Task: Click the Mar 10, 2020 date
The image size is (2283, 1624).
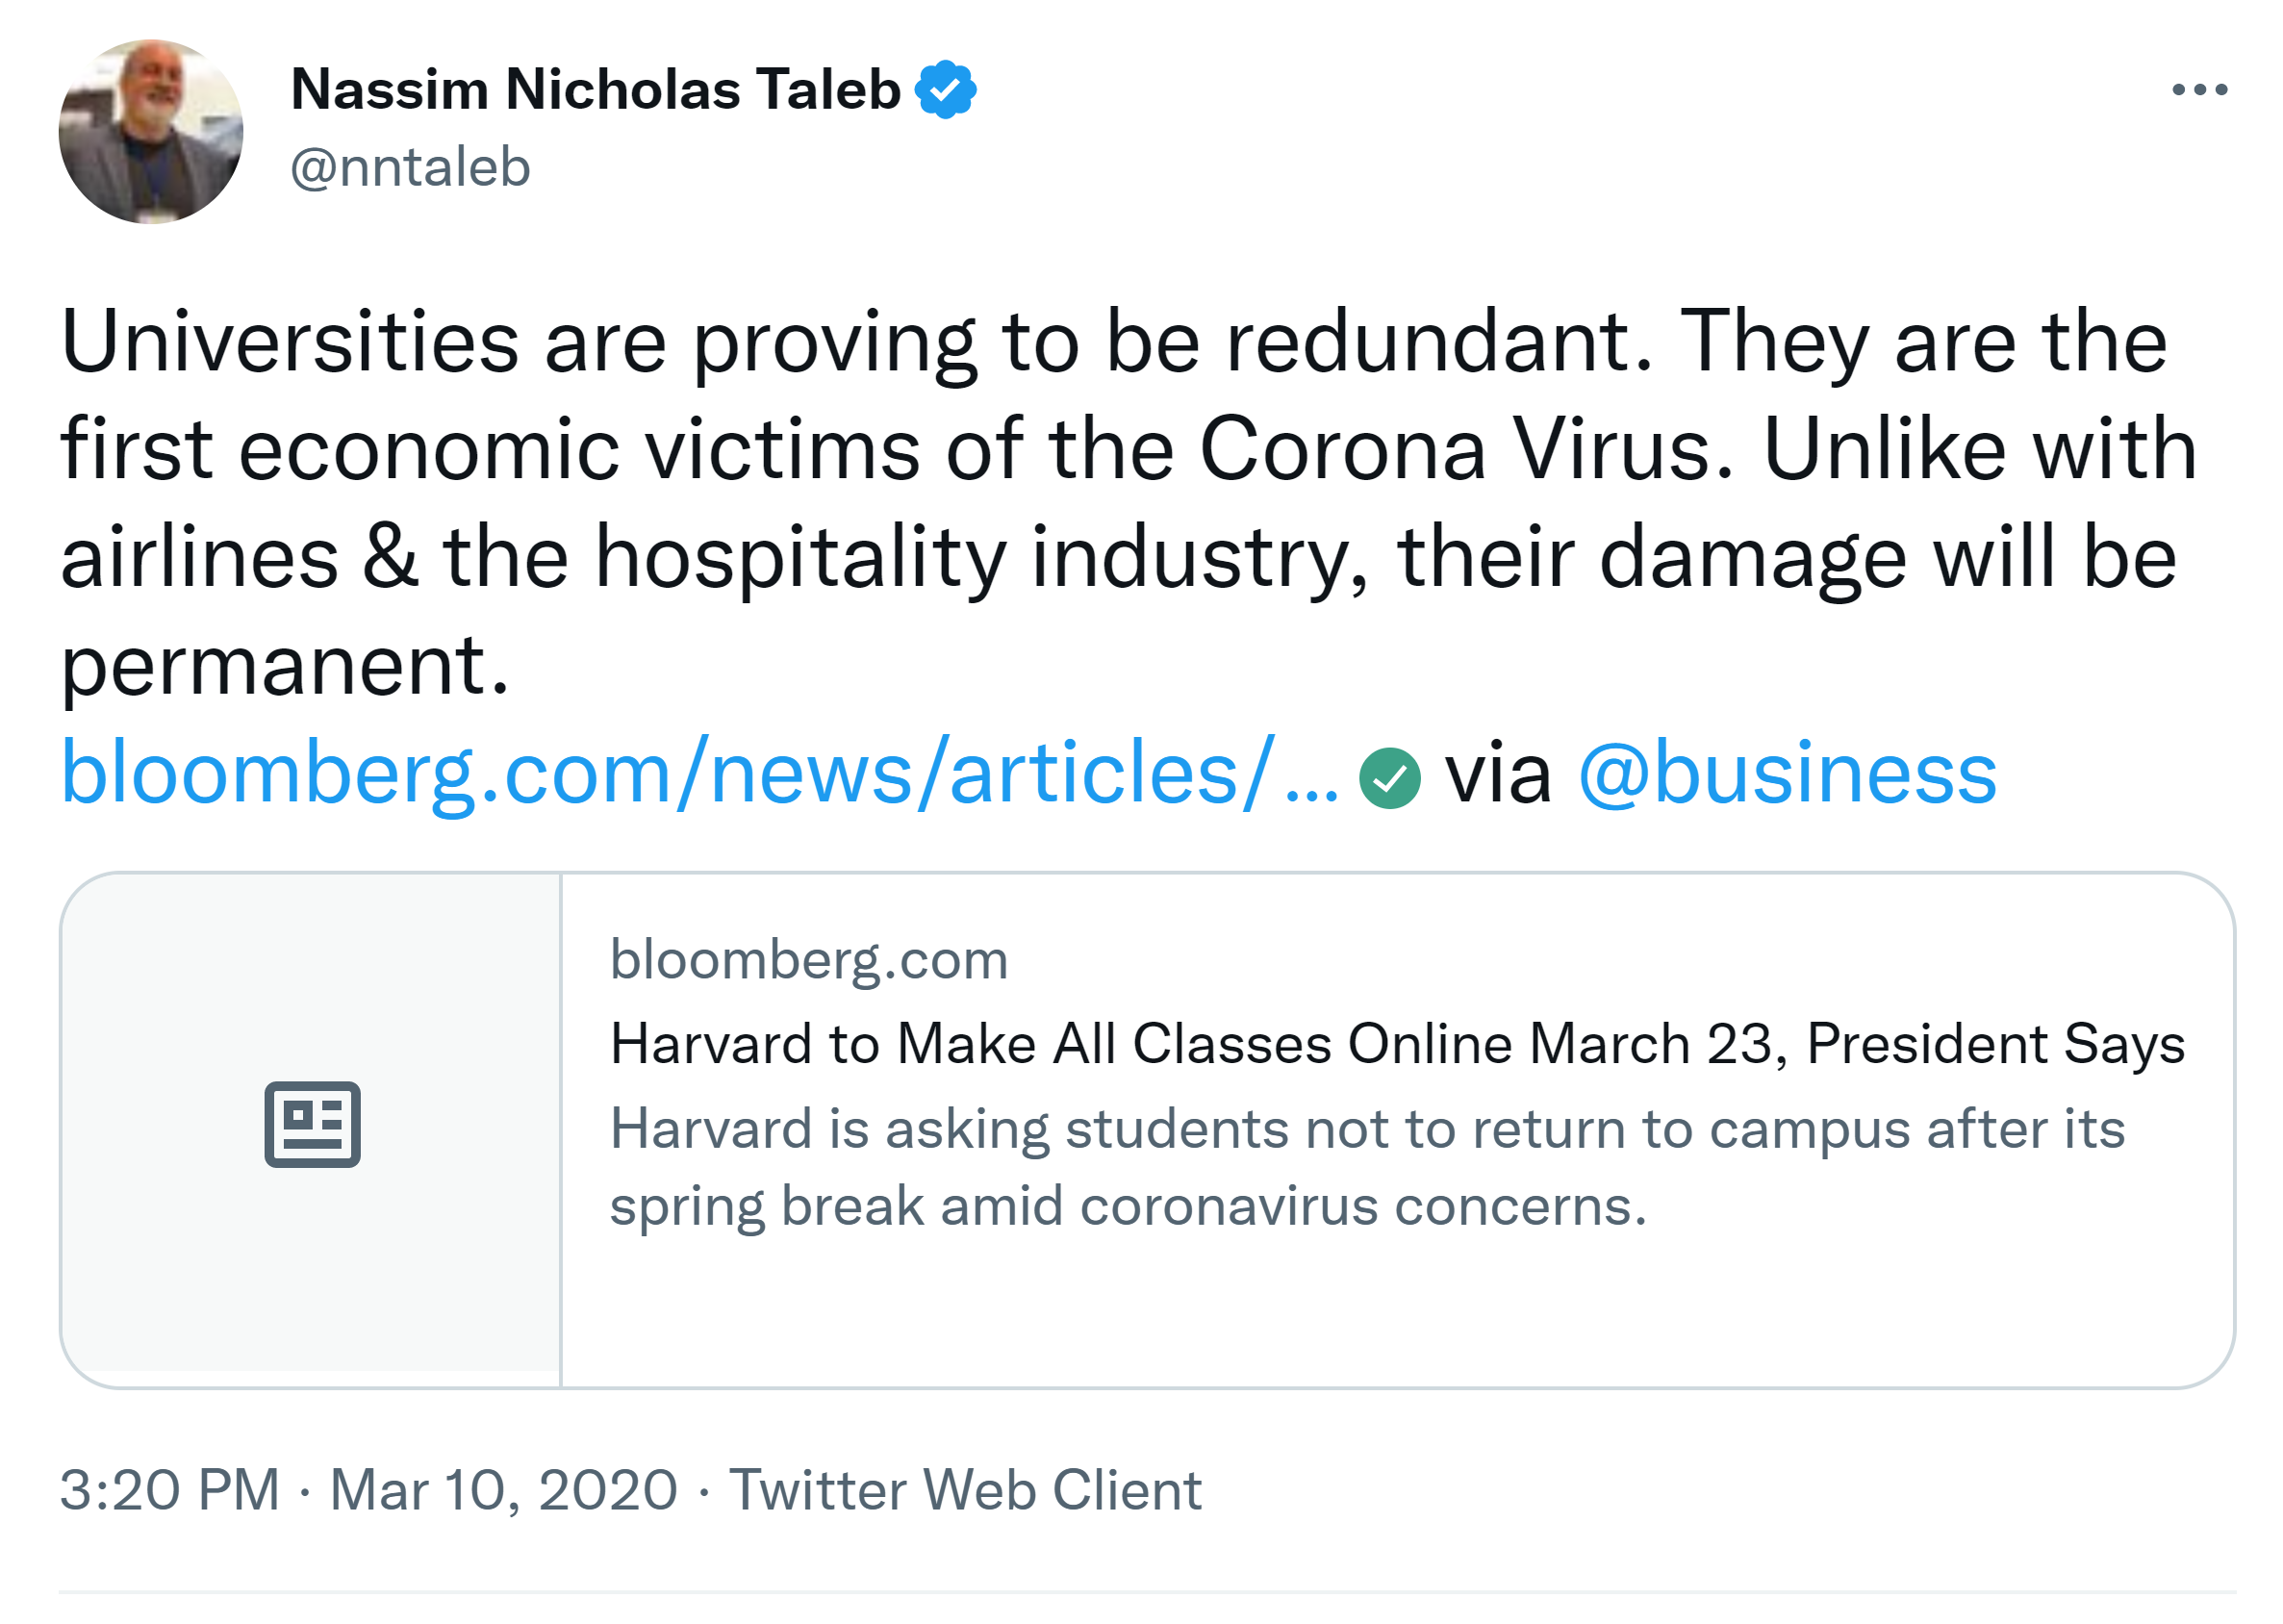Action: pyautogui.click(x=503, y=1490)
